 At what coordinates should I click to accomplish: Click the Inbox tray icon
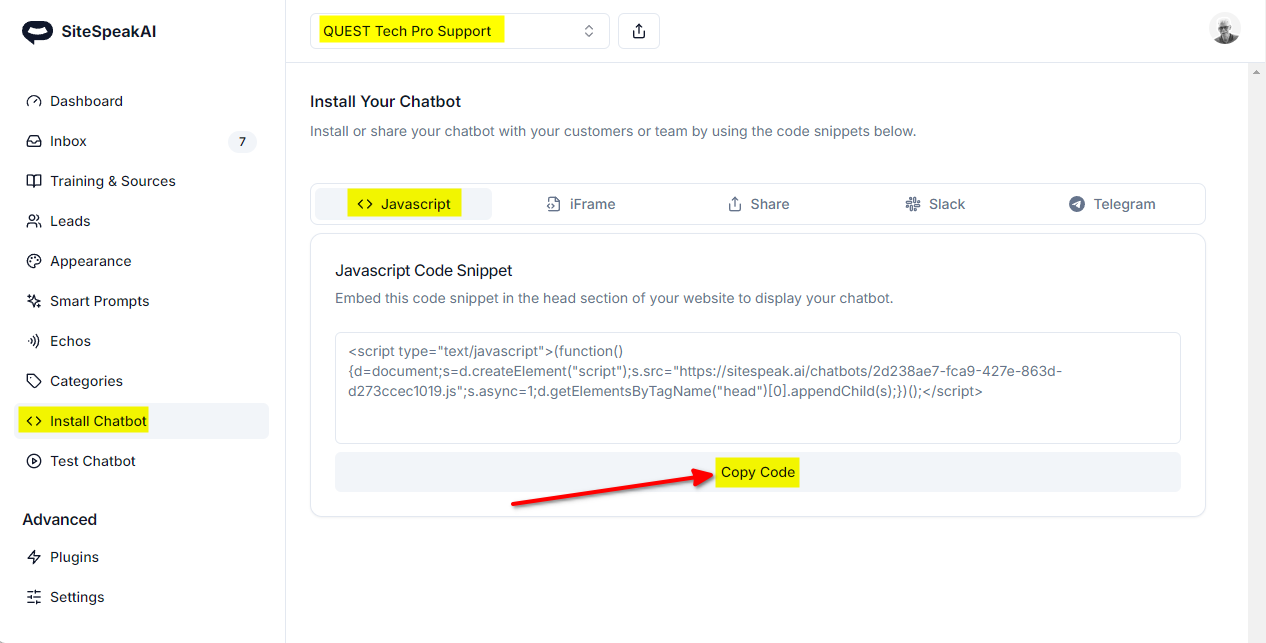[x=34, y=141]
